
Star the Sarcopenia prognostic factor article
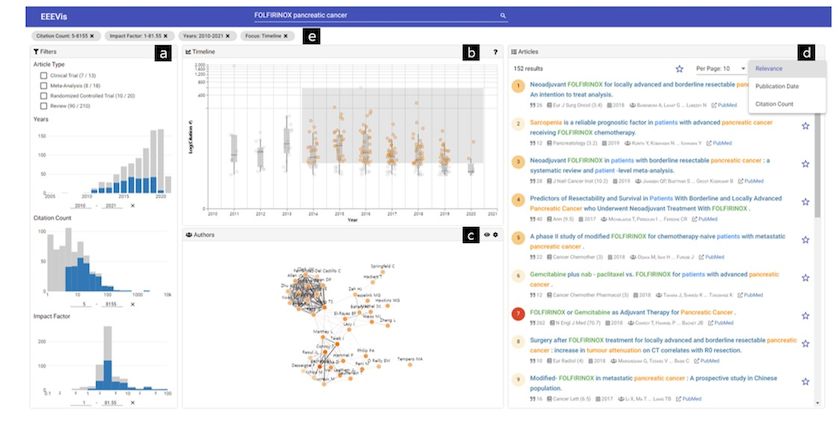[x=805, y=126]
